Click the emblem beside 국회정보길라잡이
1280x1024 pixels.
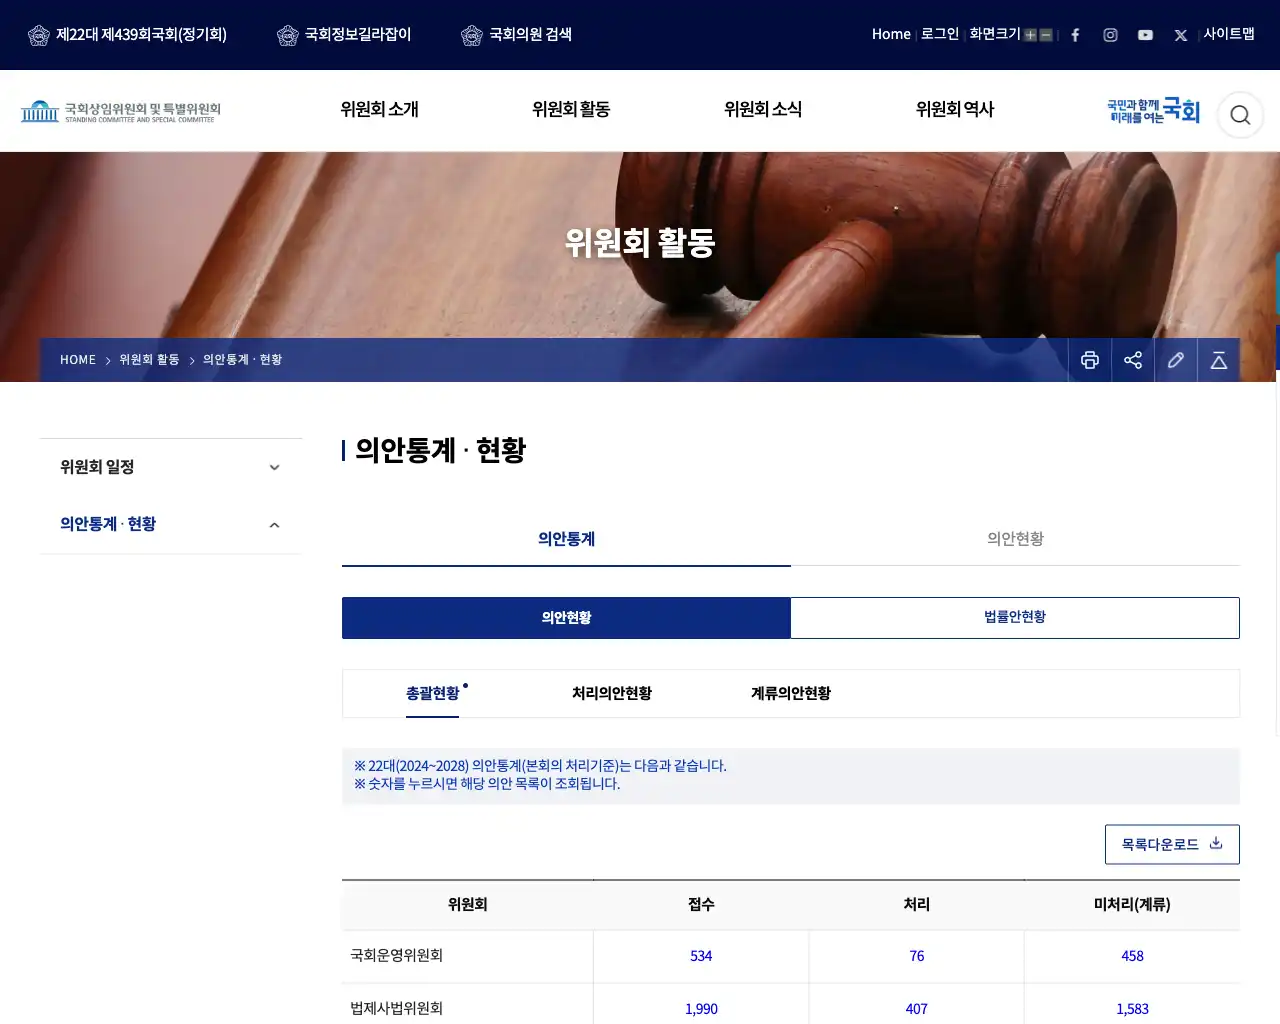point(288,35)
